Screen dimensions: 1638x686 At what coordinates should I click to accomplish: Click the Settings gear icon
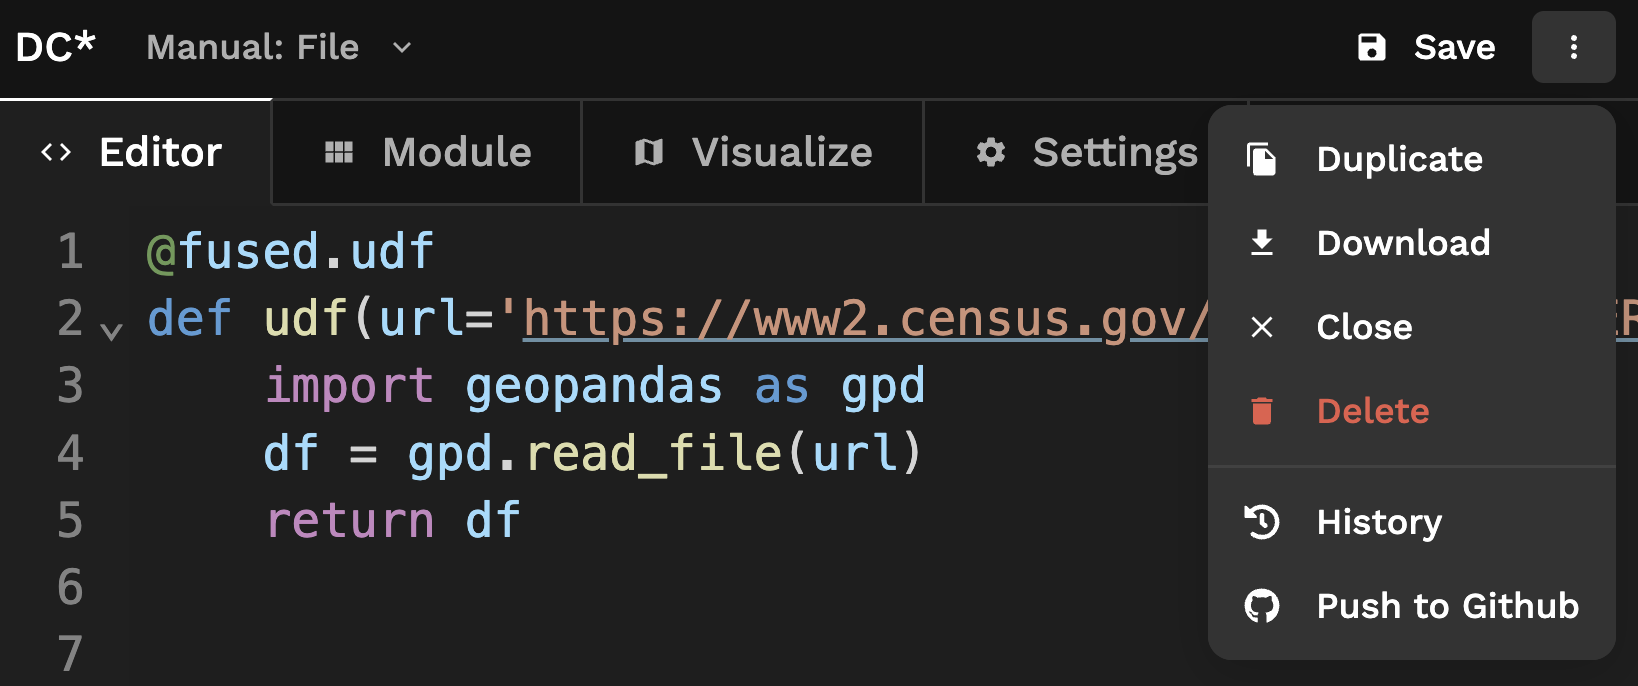(x=990, y=152)
